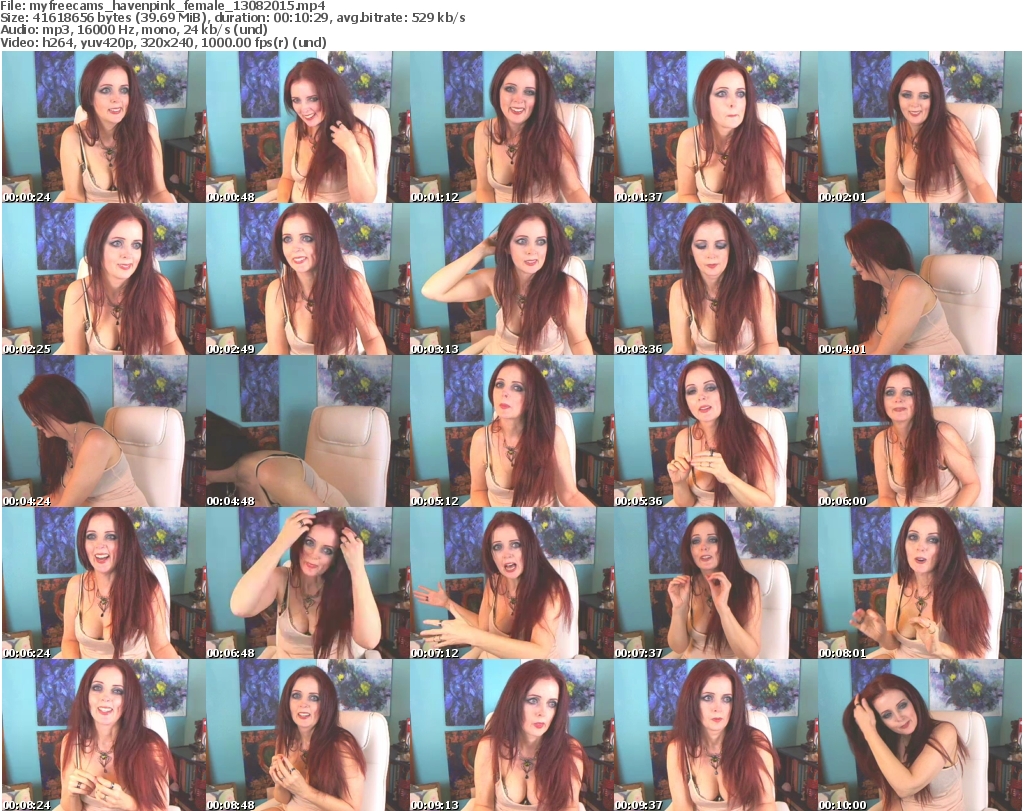1024x811 pixels.
Task: Open the frame at 00:03:36
Action: click(x=715, y=279)
